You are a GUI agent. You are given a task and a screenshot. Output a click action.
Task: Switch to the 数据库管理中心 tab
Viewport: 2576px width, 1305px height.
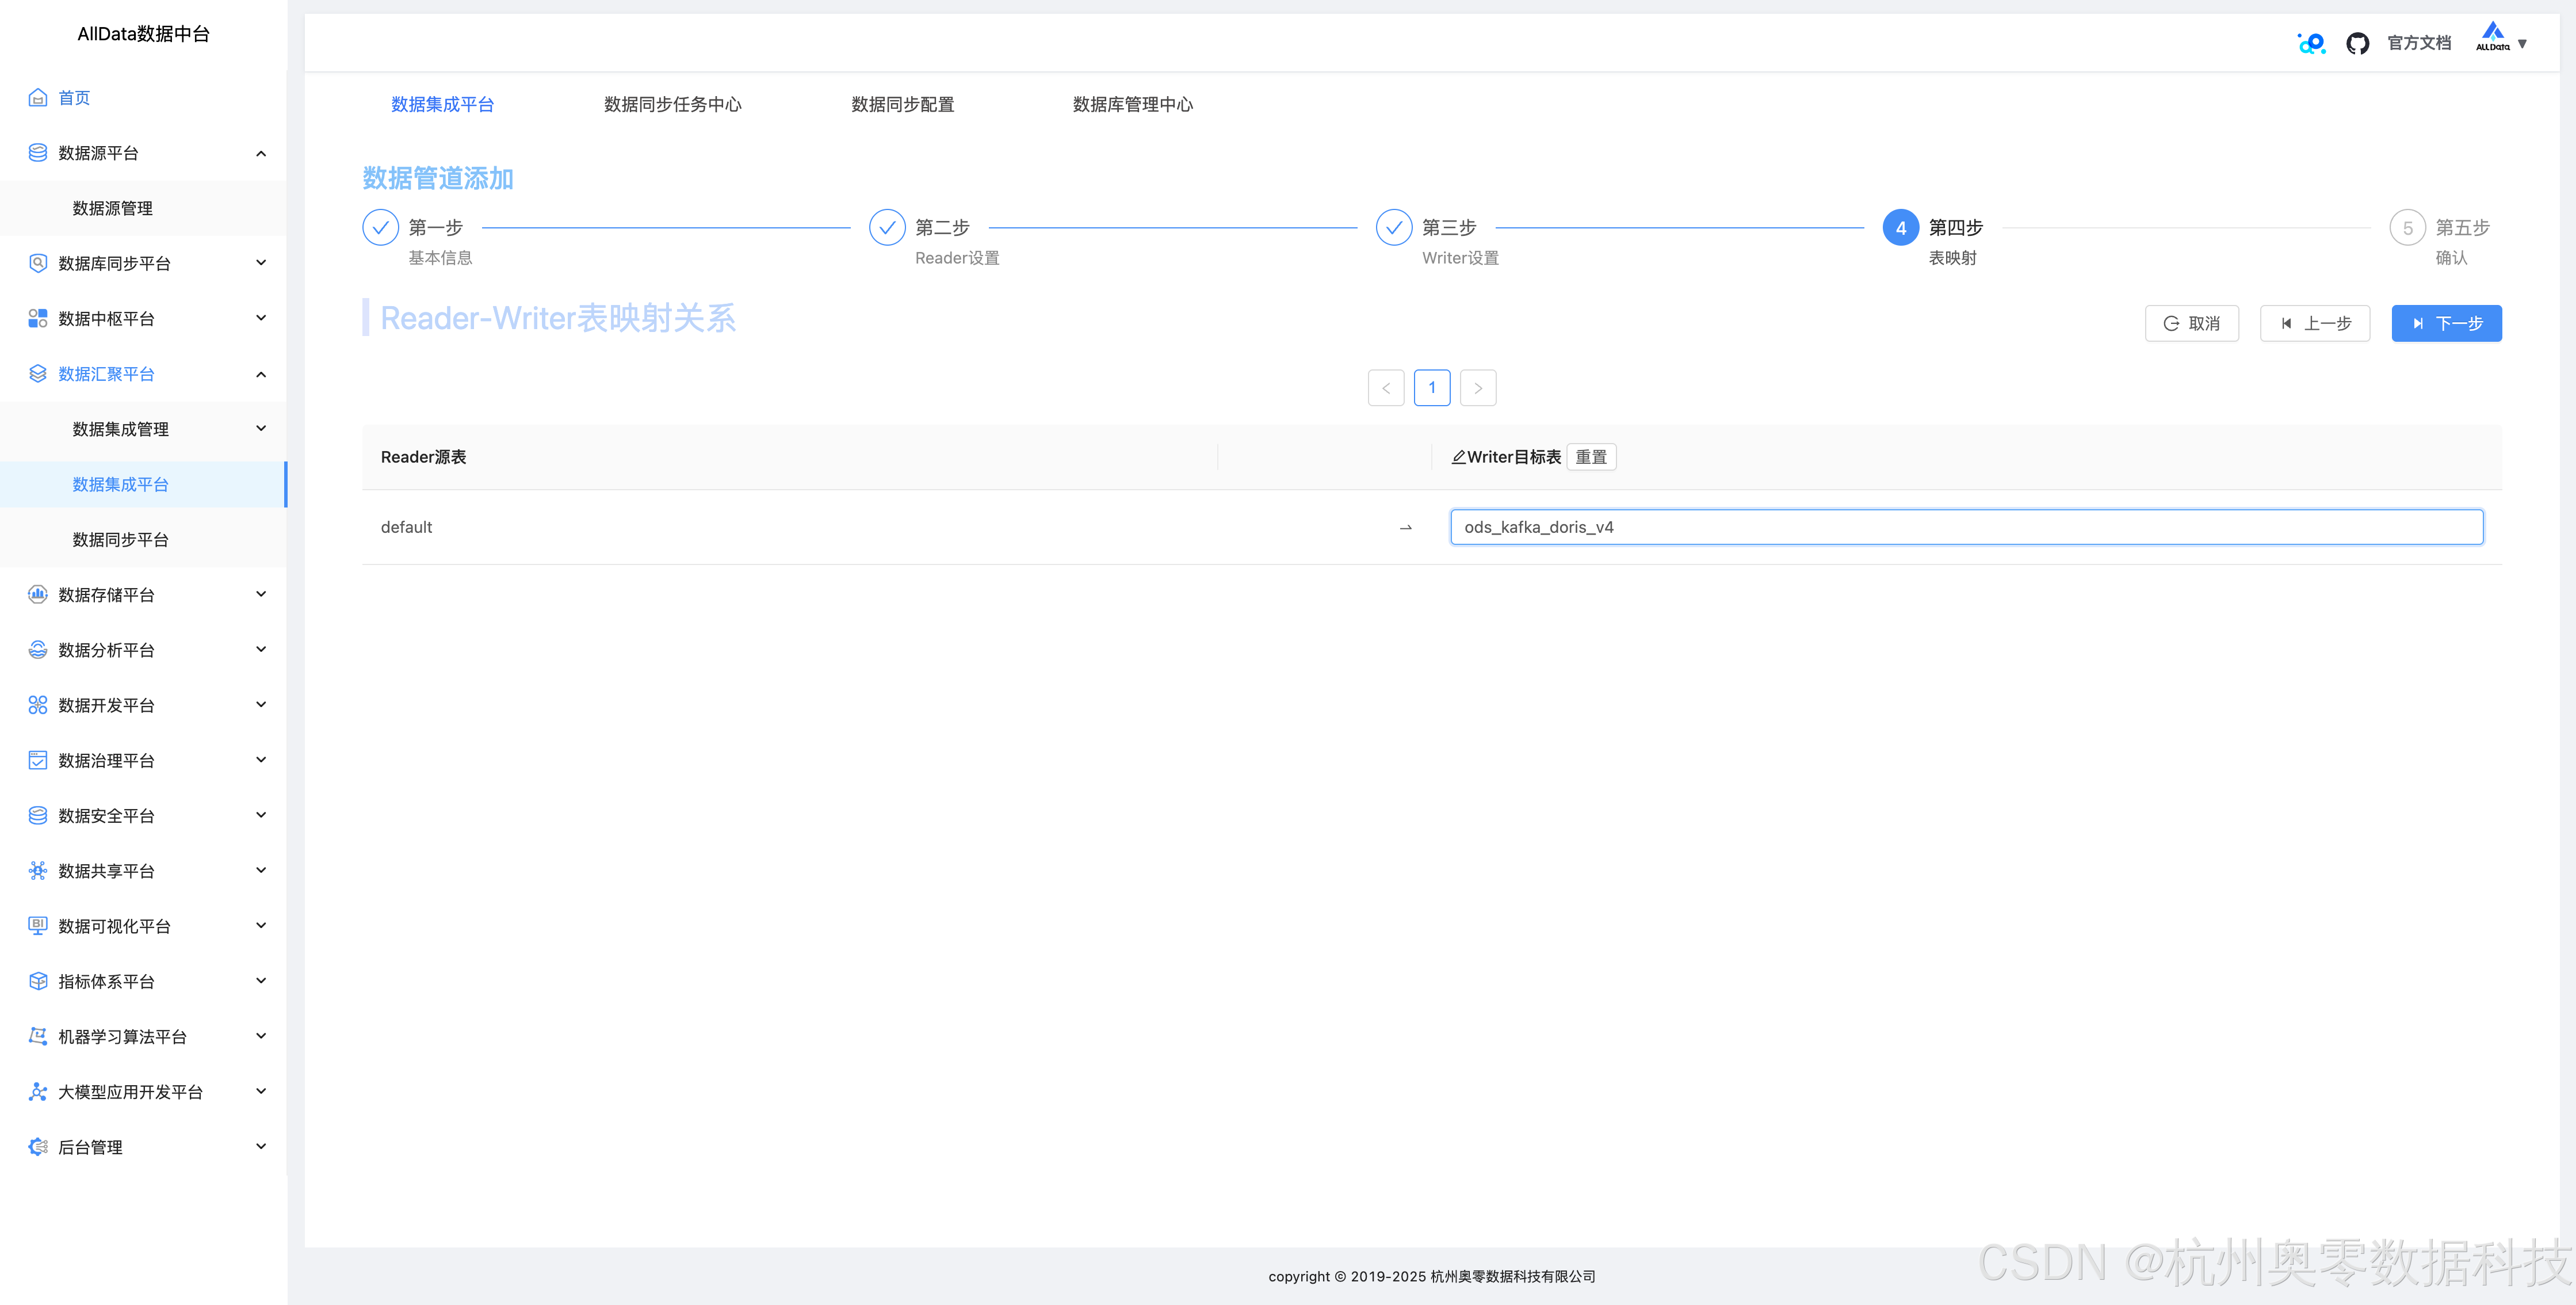(x=1132, y=104)
